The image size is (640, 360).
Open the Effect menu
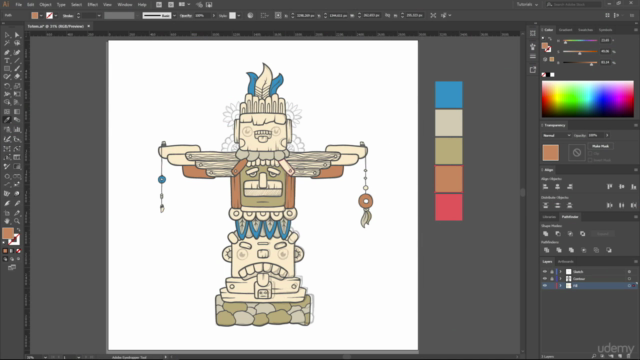pos(93,4)
